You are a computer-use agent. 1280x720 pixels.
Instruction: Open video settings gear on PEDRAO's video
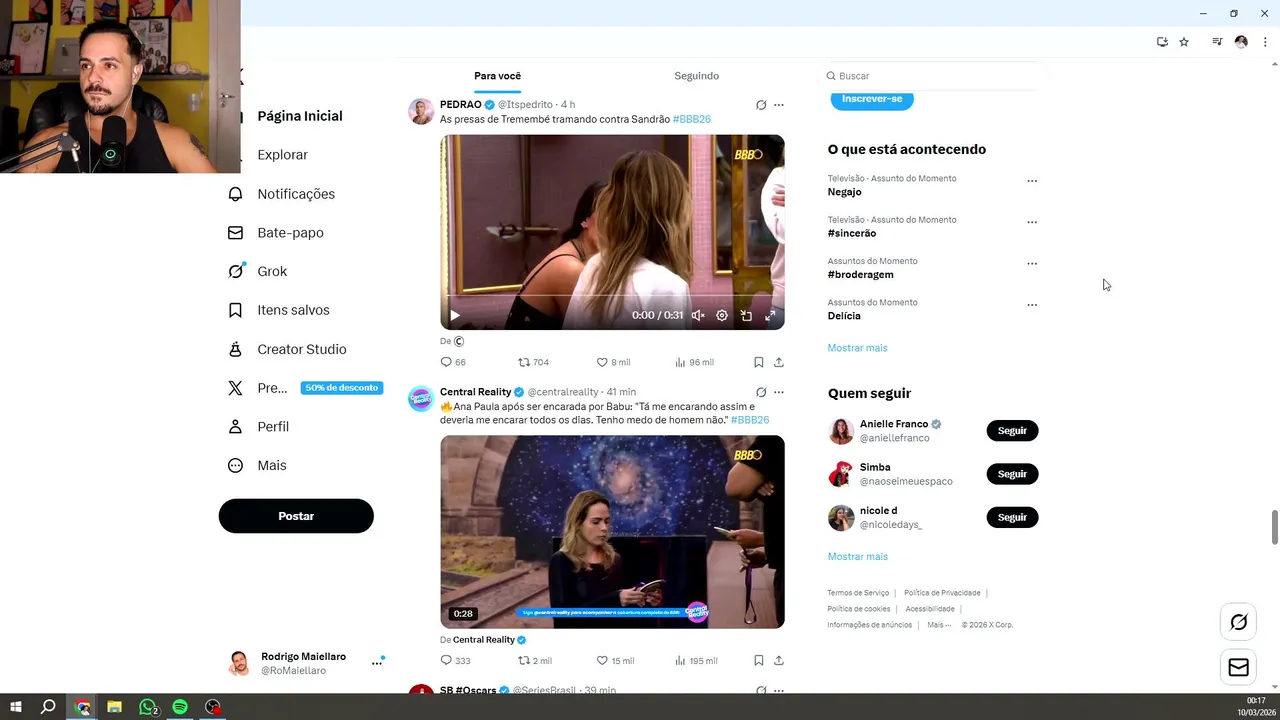coord(722,315)
